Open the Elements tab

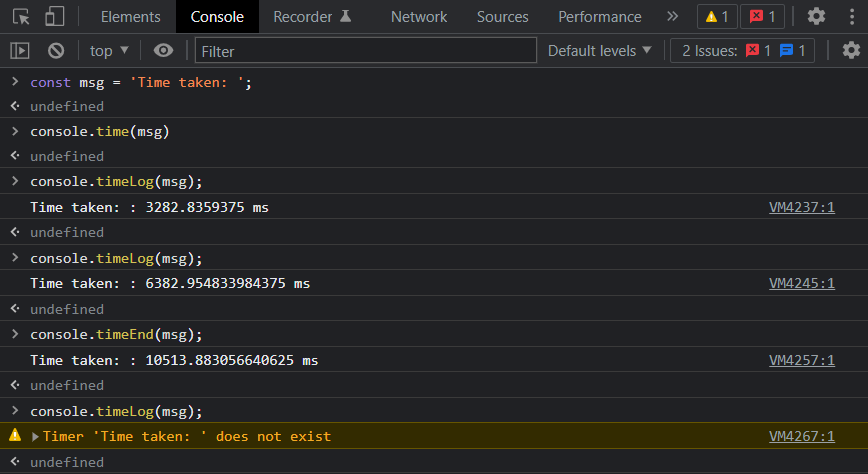[x=131, y=17]
